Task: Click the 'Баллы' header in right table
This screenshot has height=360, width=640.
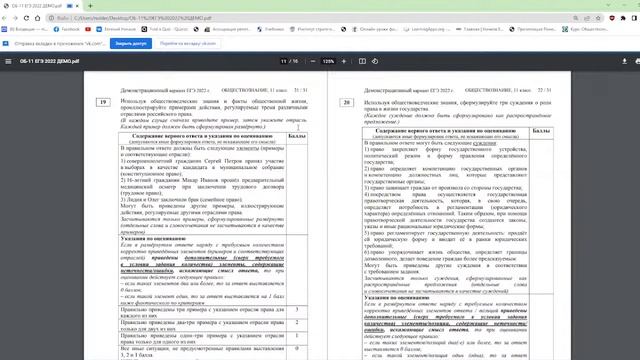Action: pos(541,131)
